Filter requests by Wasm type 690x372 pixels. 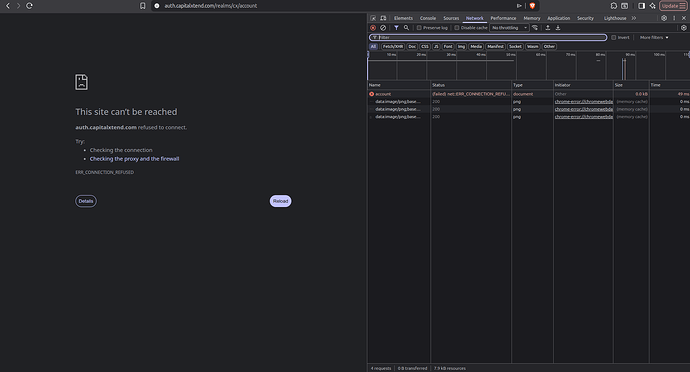click(x=532, y=46)
